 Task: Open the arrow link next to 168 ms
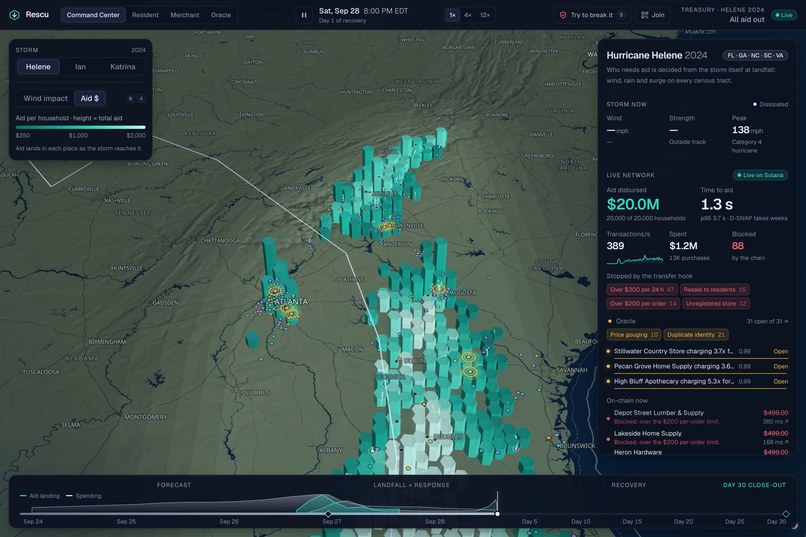coord(786,442)
